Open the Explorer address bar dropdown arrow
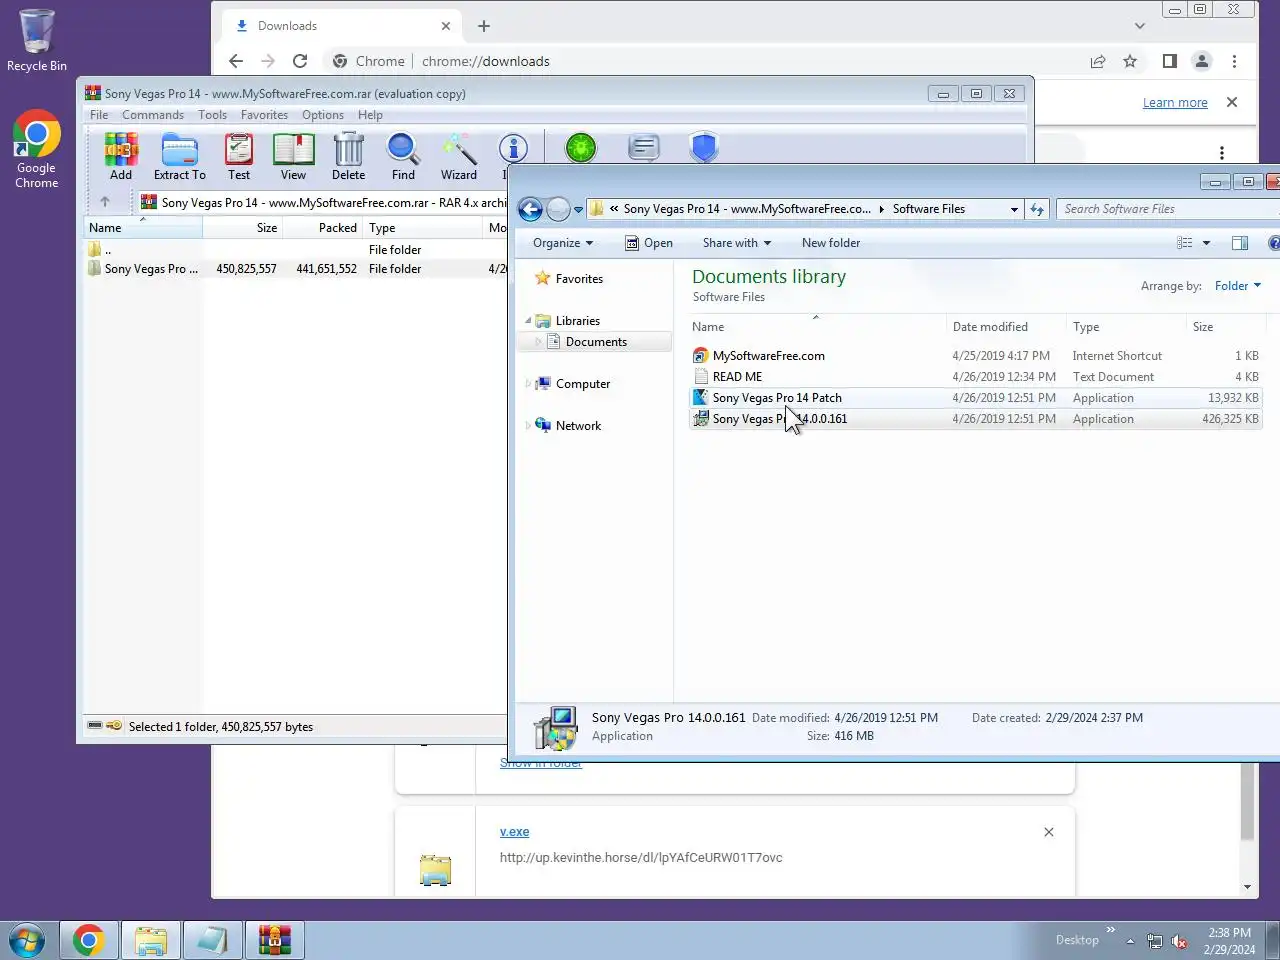The width and height of the screenshot is (1280, 960). [x=1014, y=209]
